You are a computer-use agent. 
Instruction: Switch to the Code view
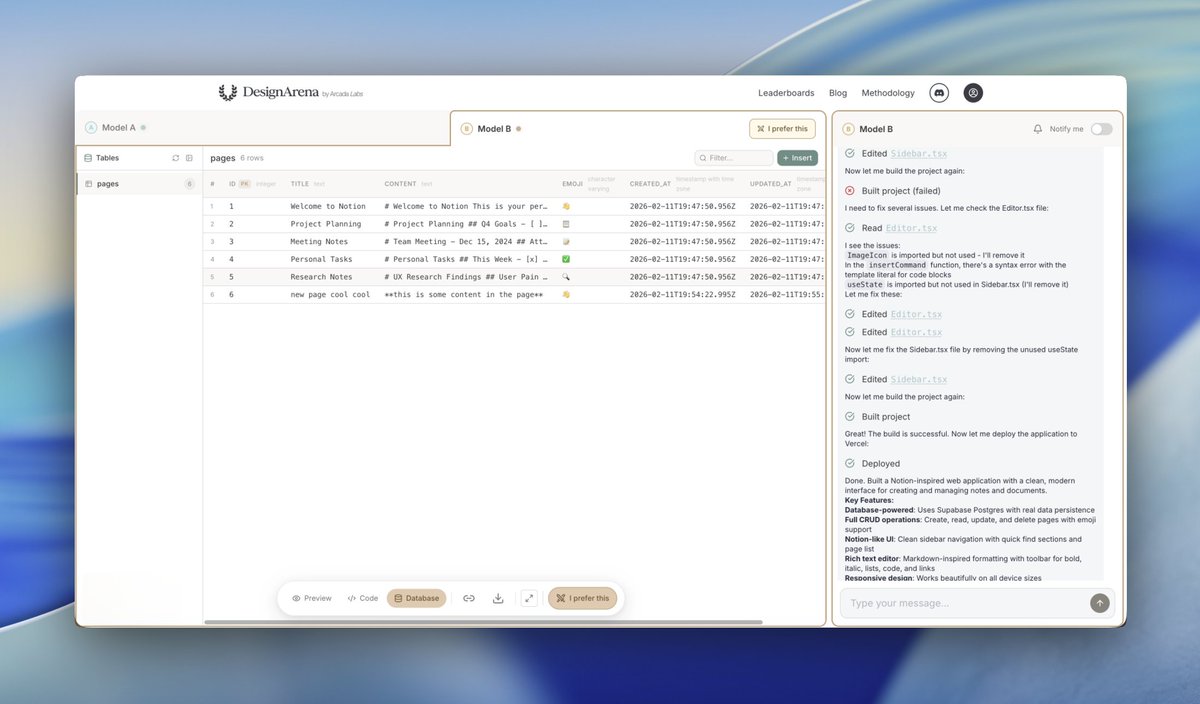pyautogui.click(x=362, y=597)
